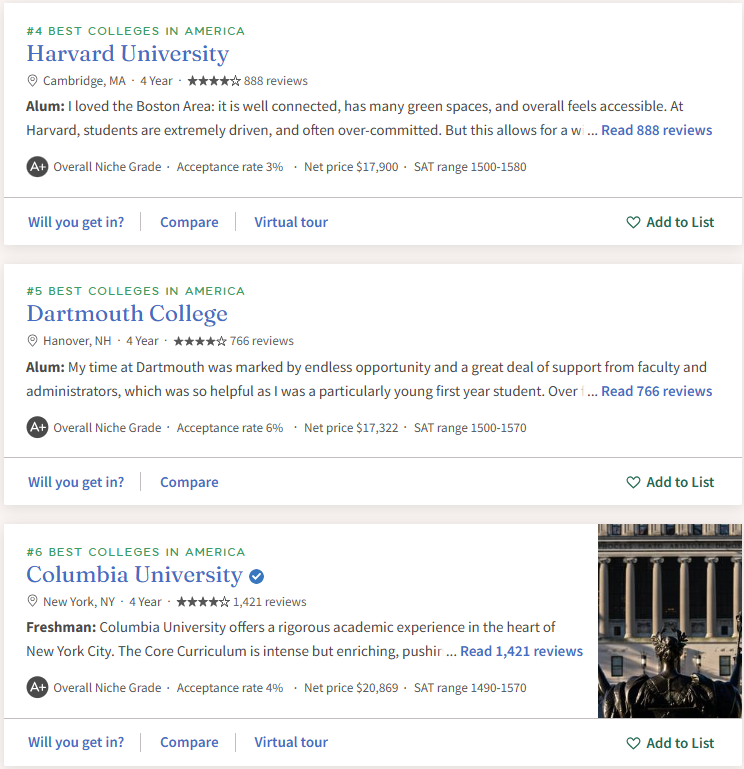
Task: Click the star rating for Columbia University
Action: point(203,602)
